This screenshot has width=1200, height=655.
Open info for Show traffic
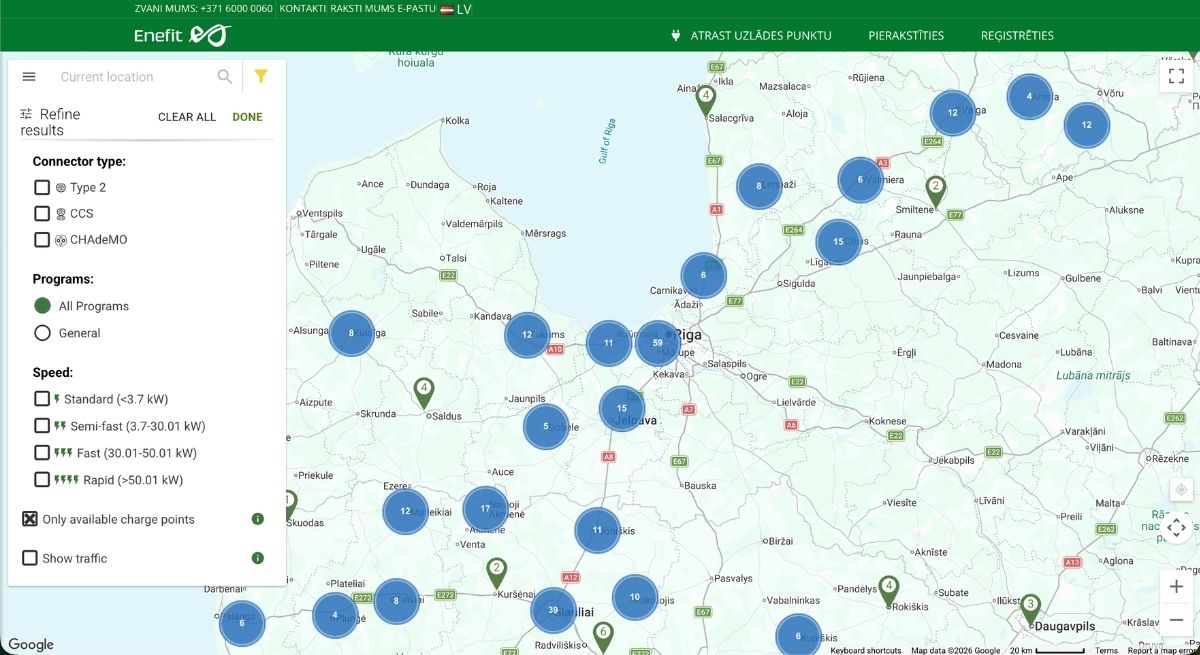point(257,558)
